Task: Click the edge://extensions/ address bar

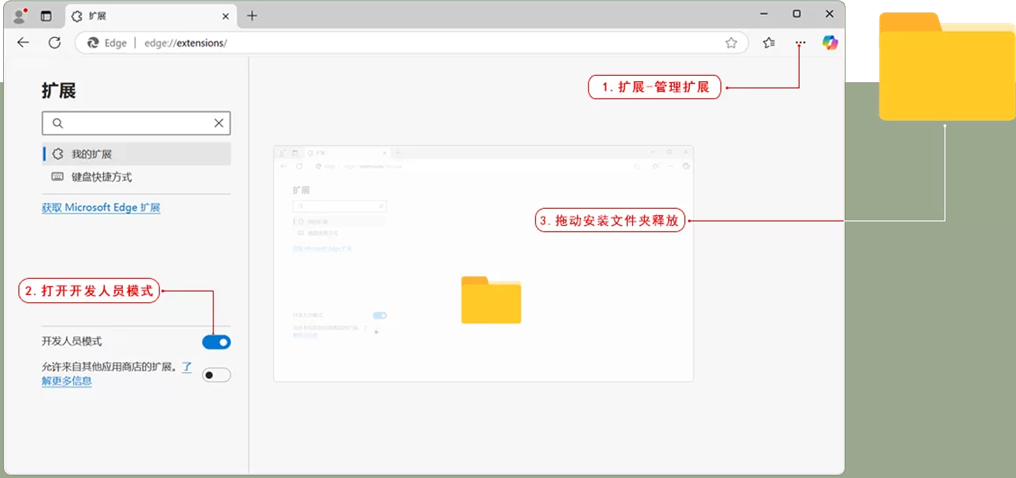Action: pyautogui.click(x=411, y=43)
